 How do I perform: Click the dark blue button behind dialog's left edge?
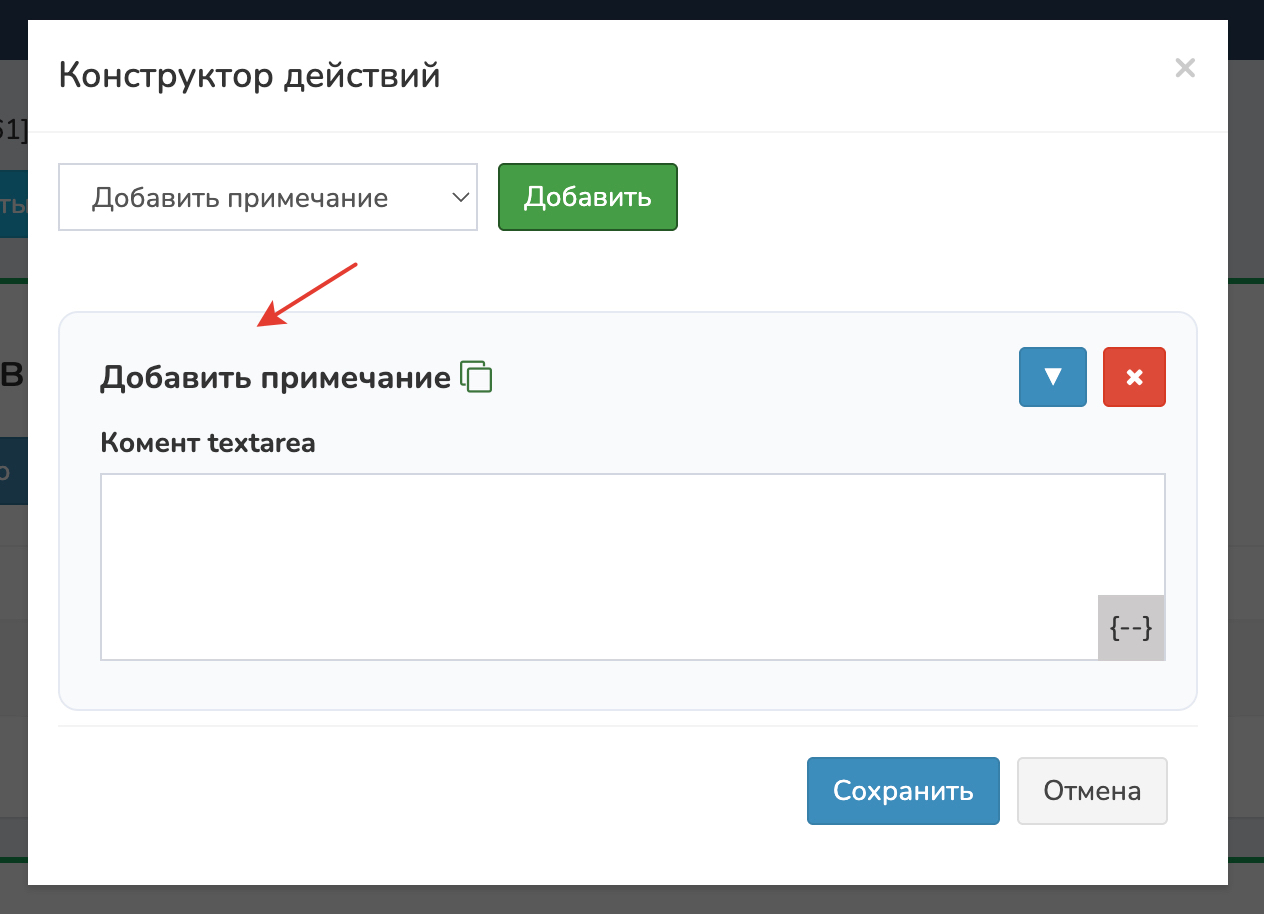[13, 470]
